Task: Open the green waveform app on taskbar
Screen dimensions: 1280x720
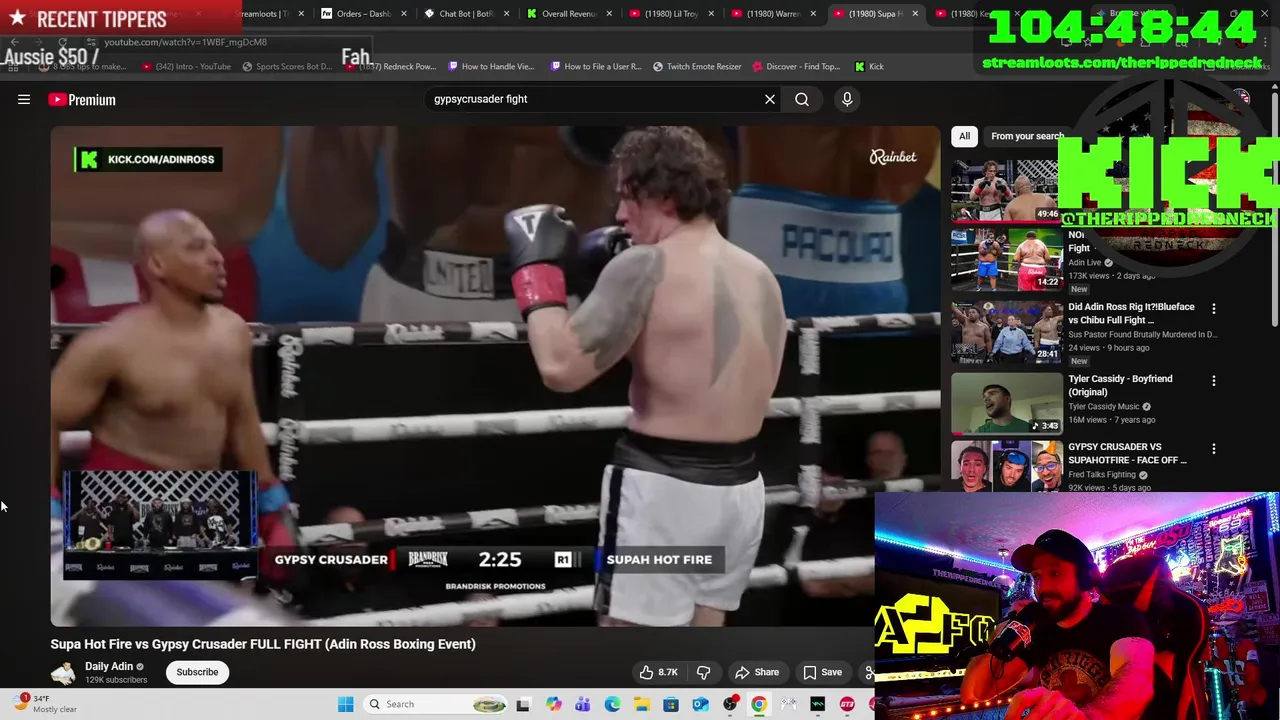Action: coord(818,704)
